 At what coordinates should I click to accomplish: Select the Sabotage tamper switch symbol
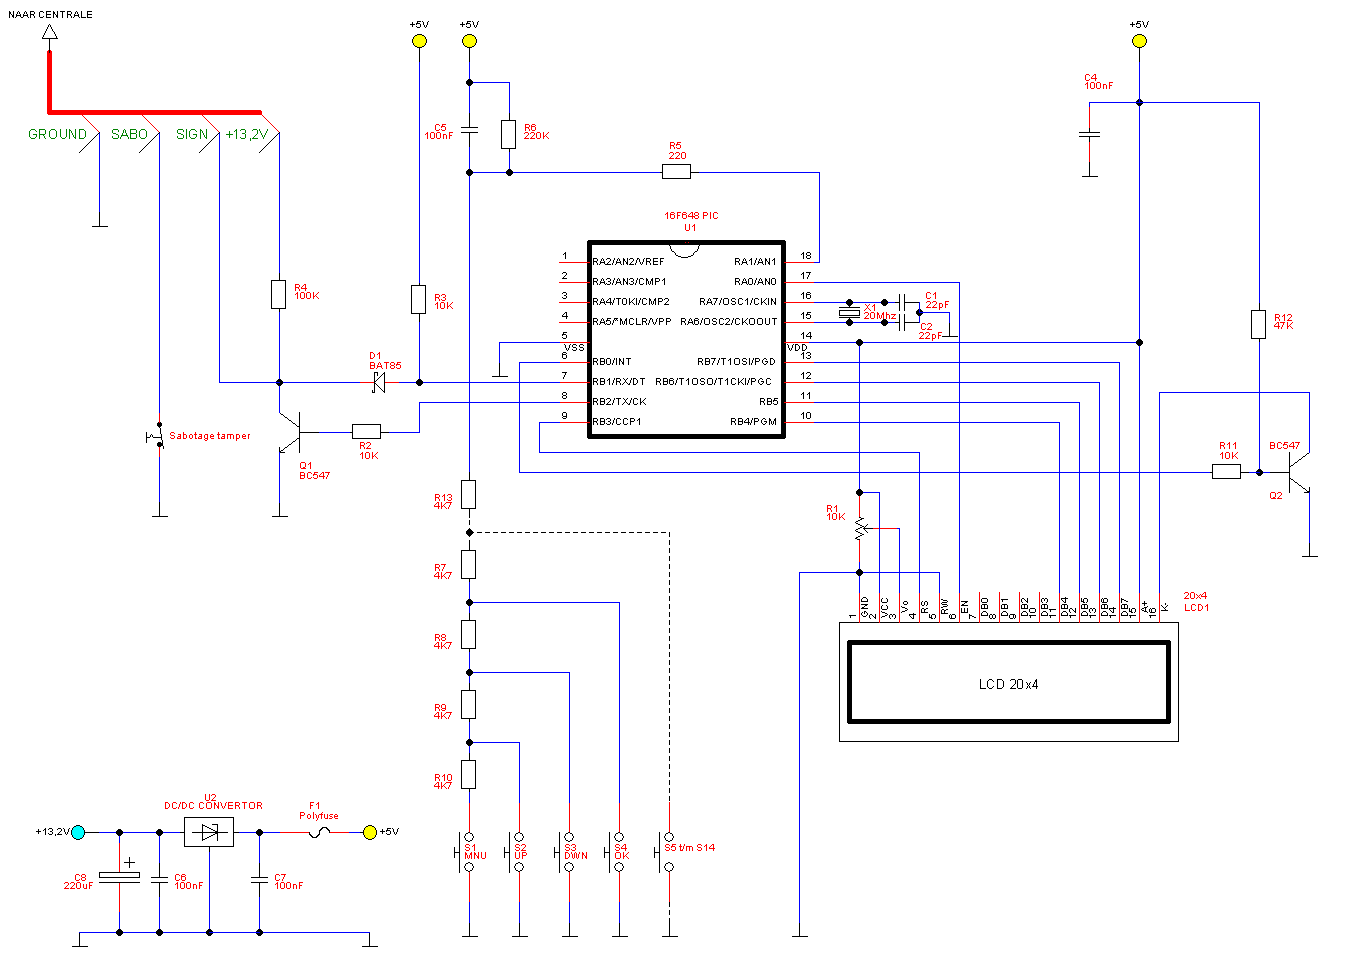(x=157, y=437)
